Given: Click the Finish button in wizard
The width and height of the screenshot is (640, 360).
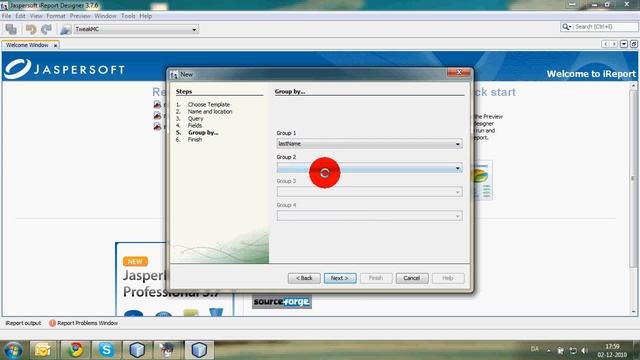Looking at the screenshot, I should (376, 278).
